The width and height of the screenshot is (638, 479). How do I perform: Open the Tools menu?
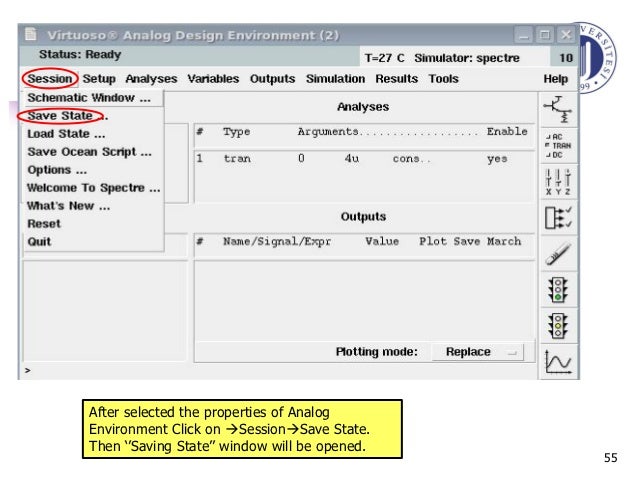tap(444, 79)
